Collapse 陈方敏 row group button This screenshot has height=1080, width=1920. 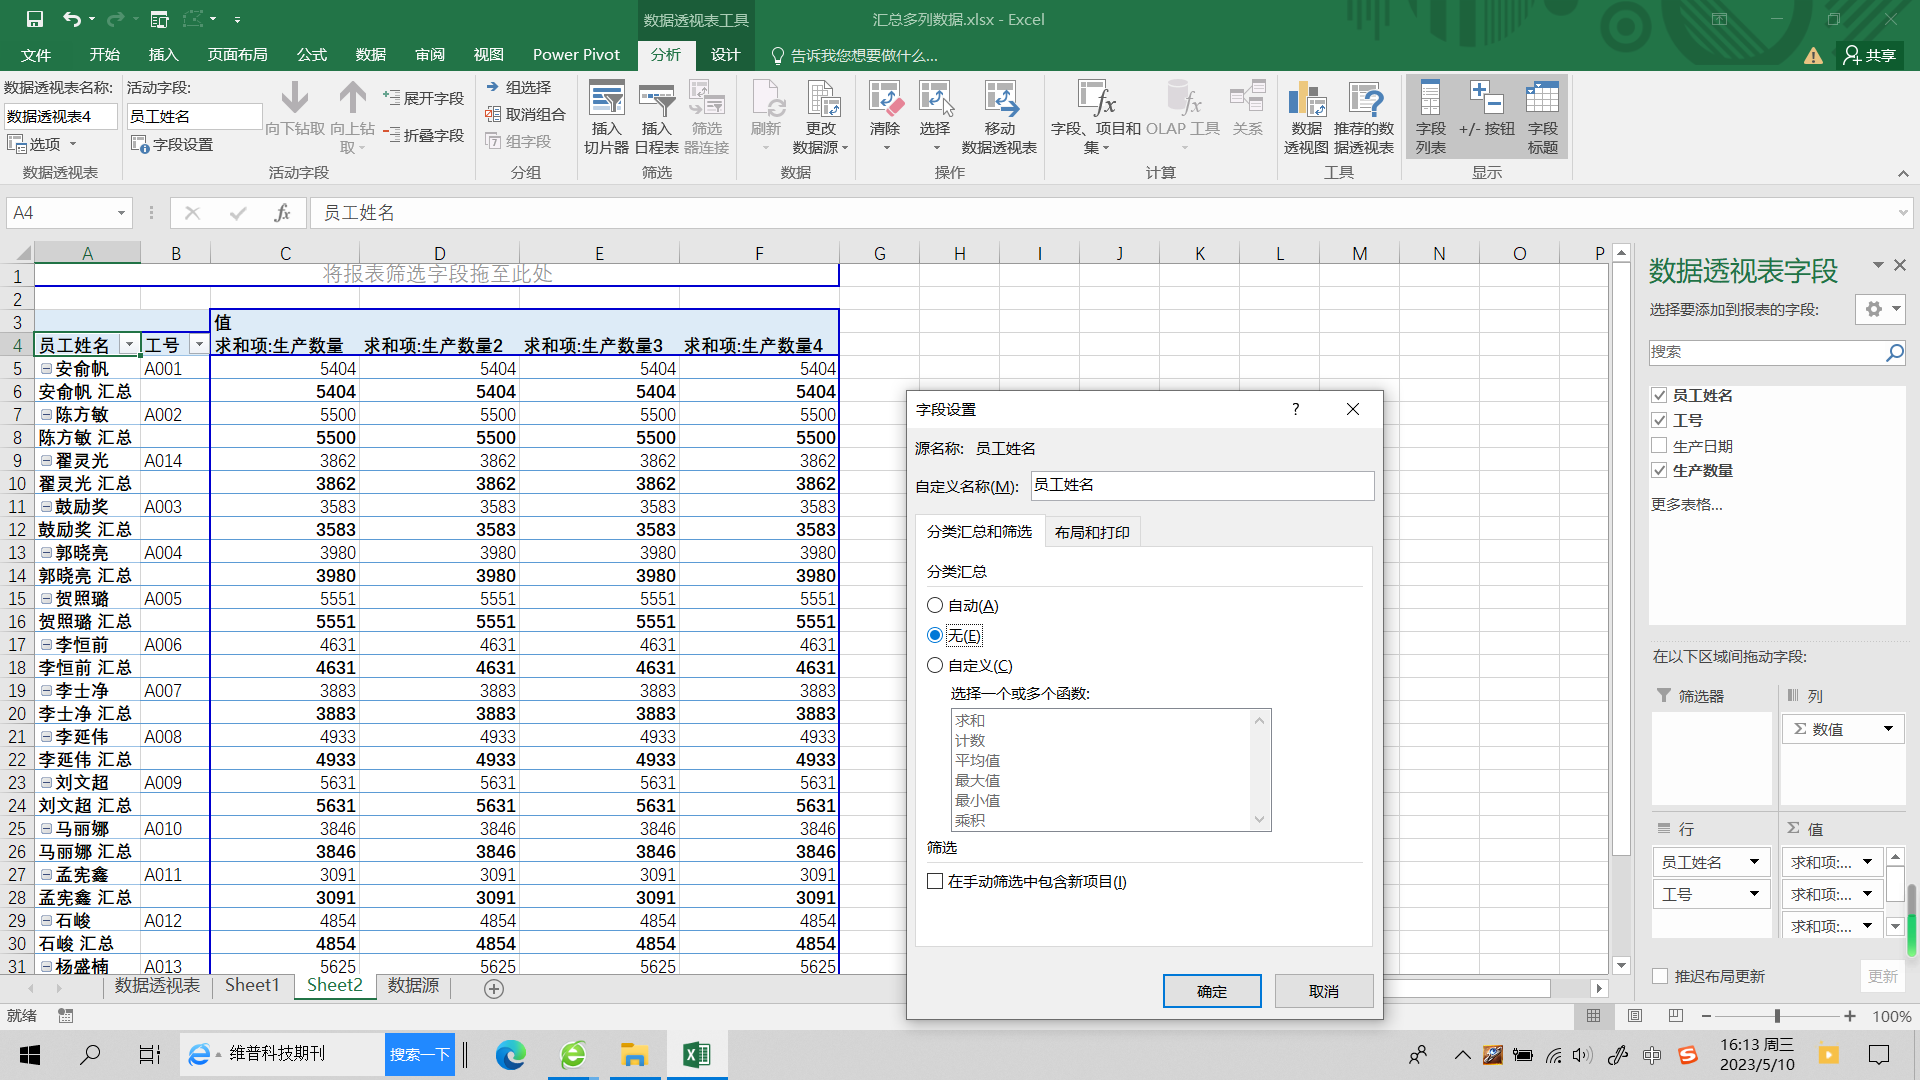[x=46, y=415]
